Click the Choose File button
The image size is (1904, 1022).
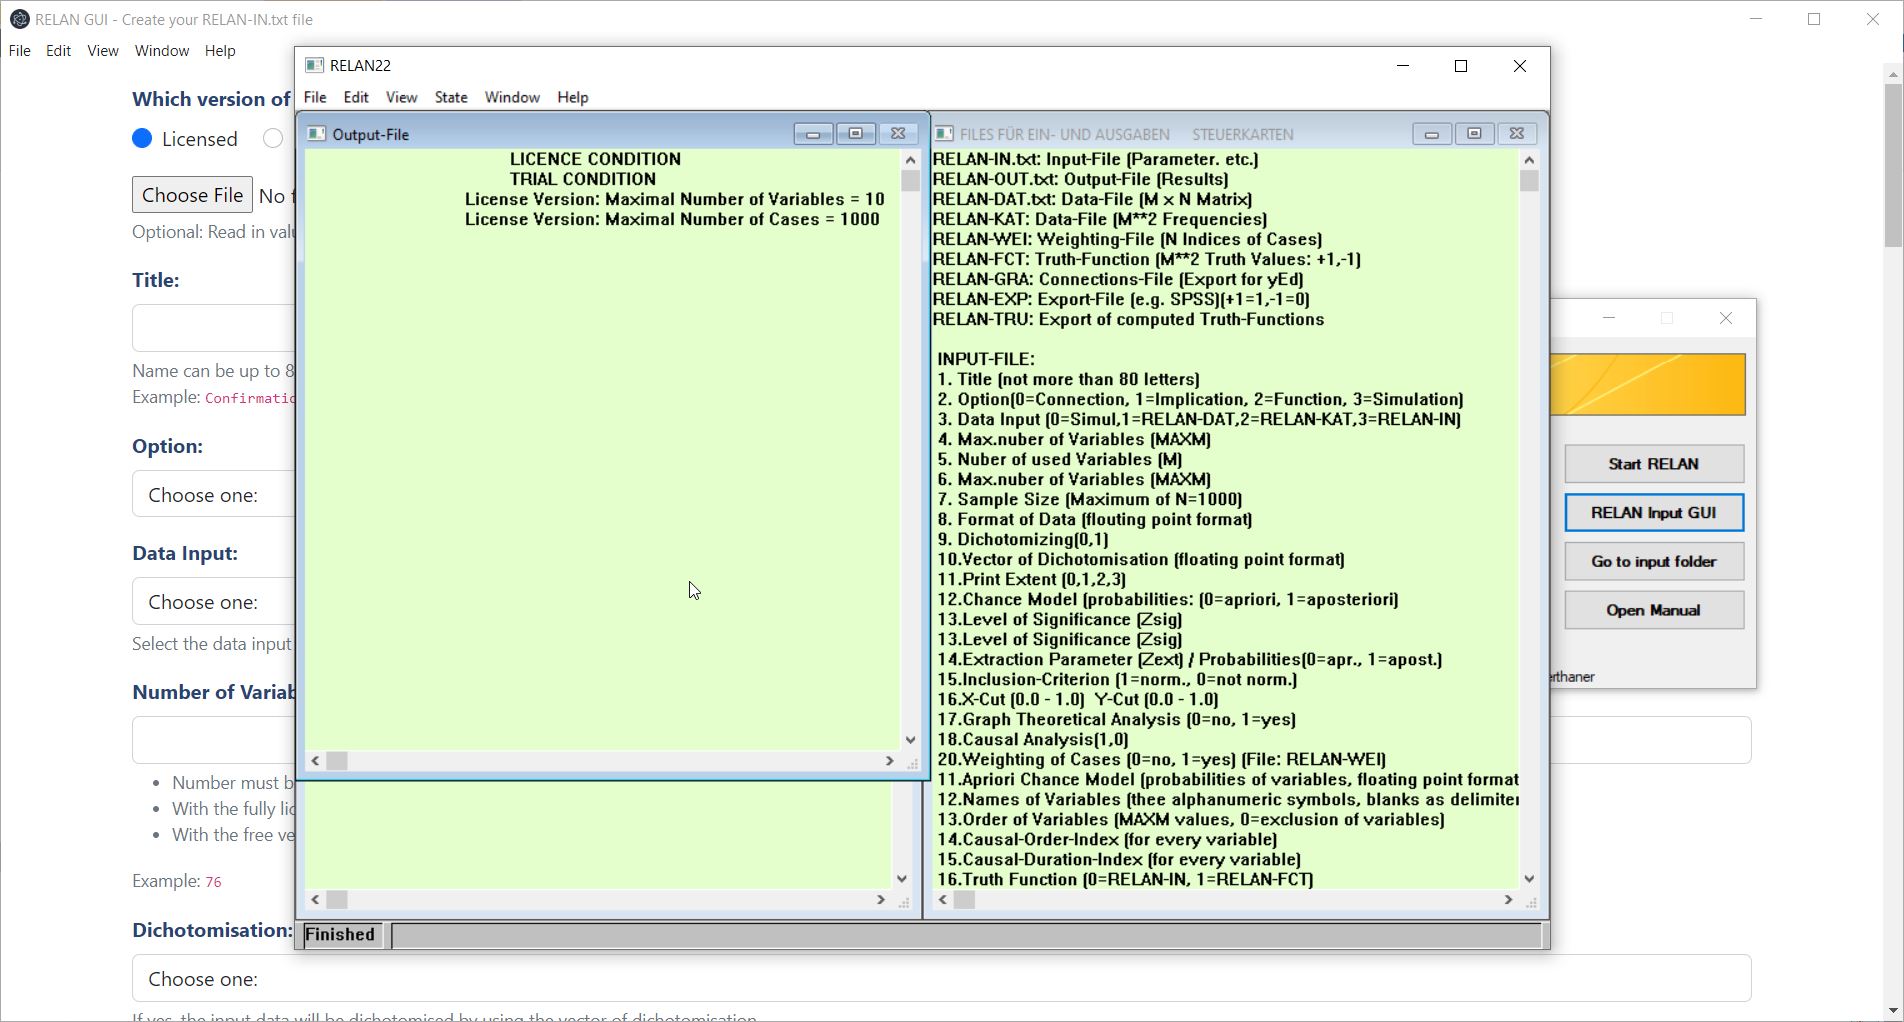pos(191,194)
